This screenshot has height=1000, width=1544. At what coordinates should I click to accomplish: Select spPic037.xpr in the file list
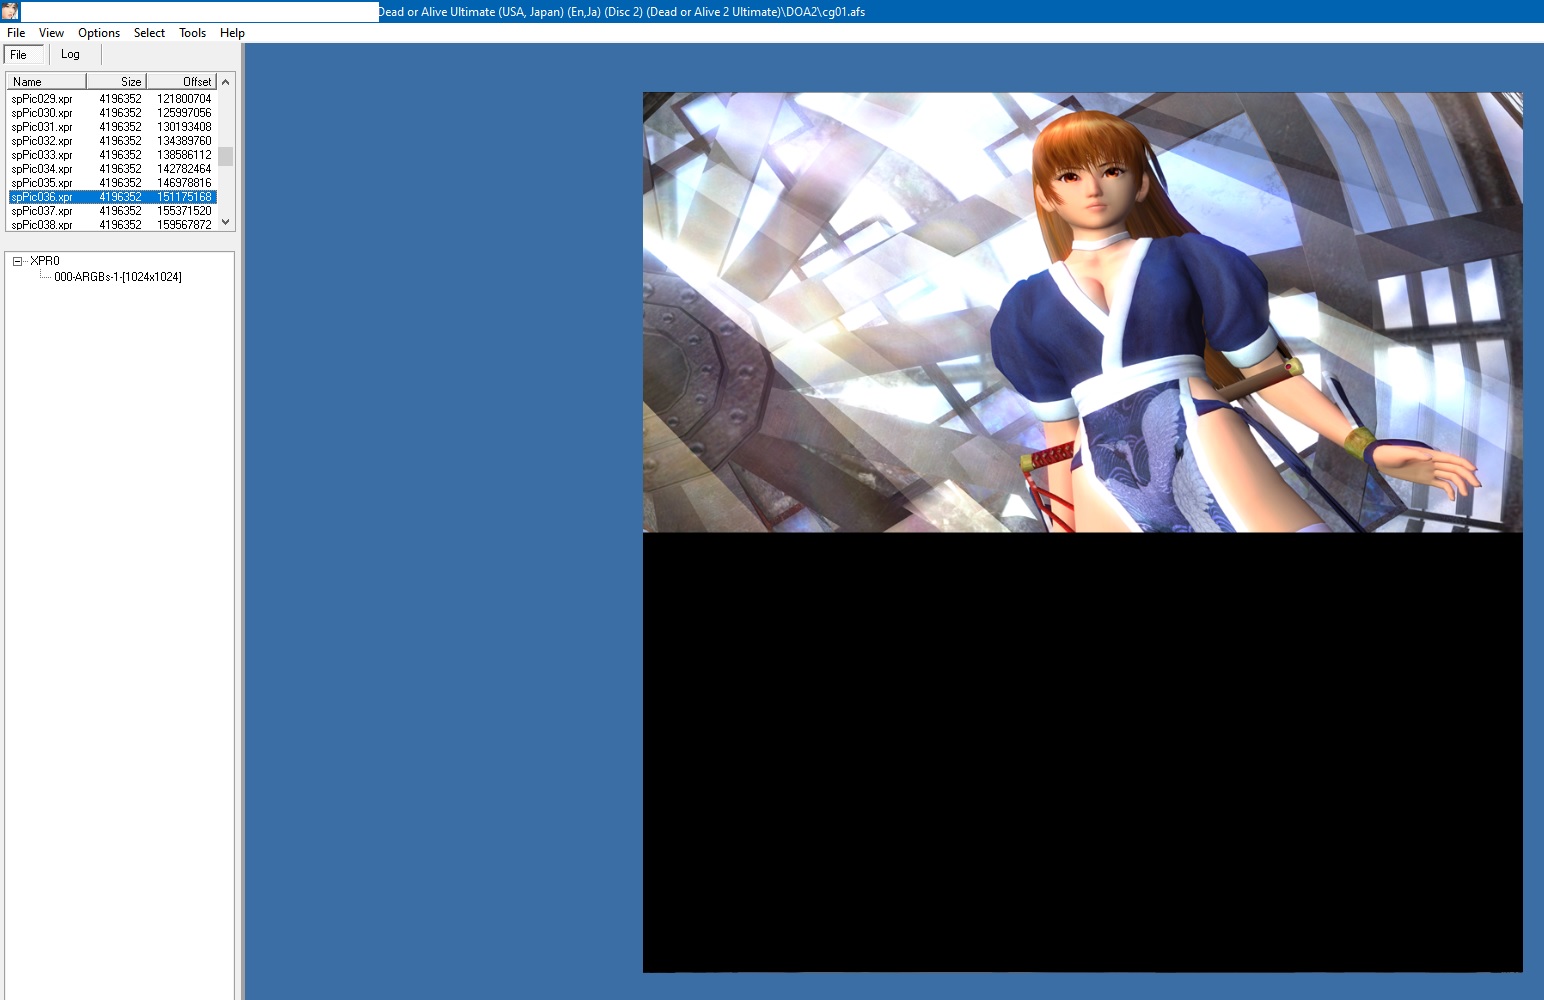click(112, 211)
